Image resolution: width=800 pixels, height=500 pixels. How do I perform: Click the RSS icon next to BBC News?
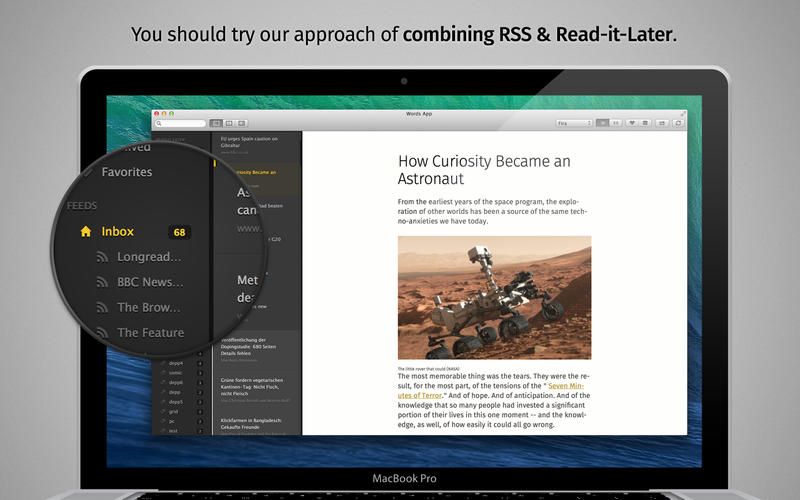101,282
